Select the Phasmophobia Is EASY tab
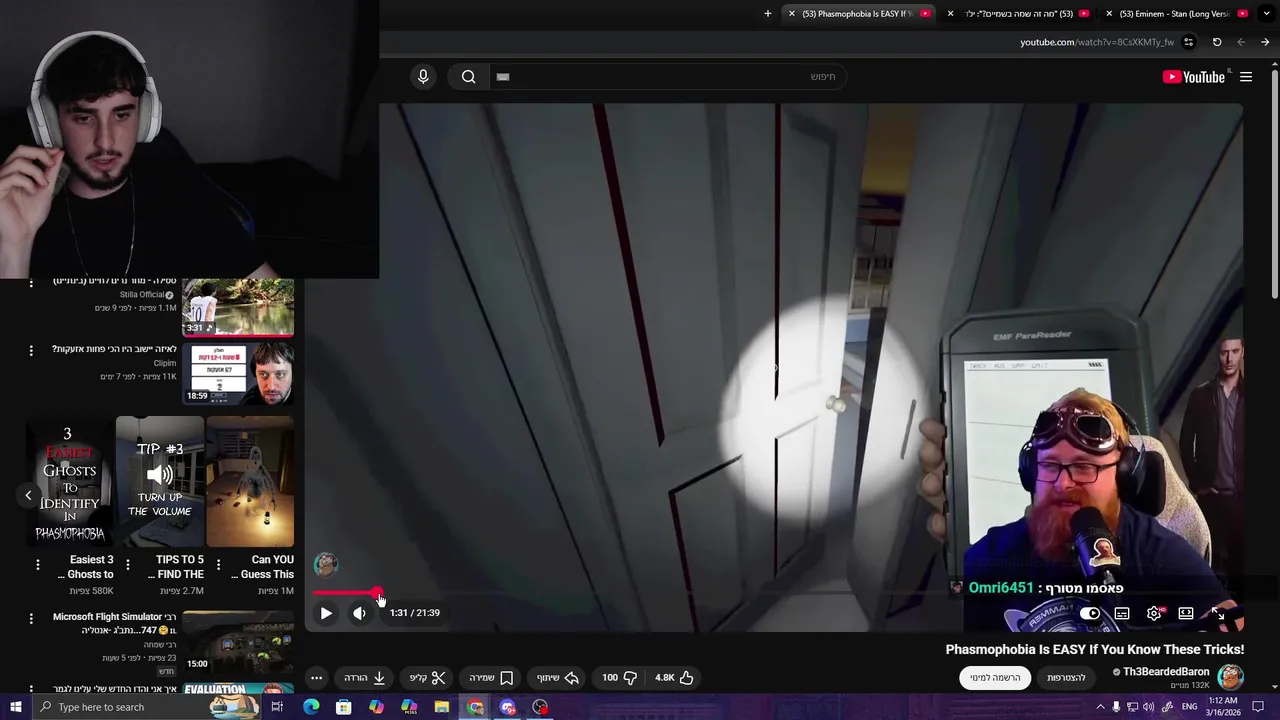Image resolution: width=1280 pixels, height=720 pixels. point(860,14)
